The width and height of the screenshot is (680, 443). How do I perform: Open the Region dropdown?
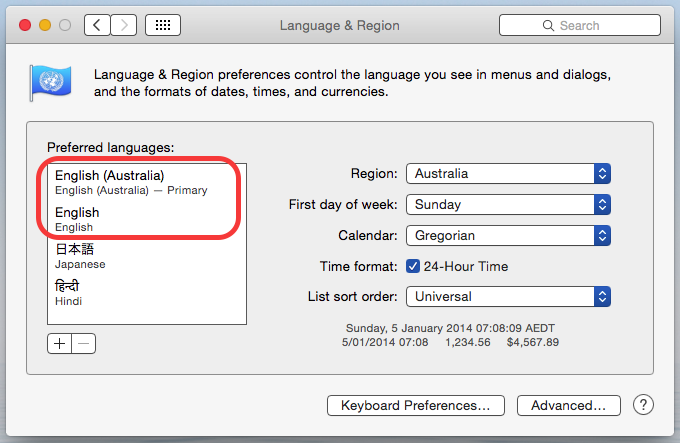click(x=508, y=173)
